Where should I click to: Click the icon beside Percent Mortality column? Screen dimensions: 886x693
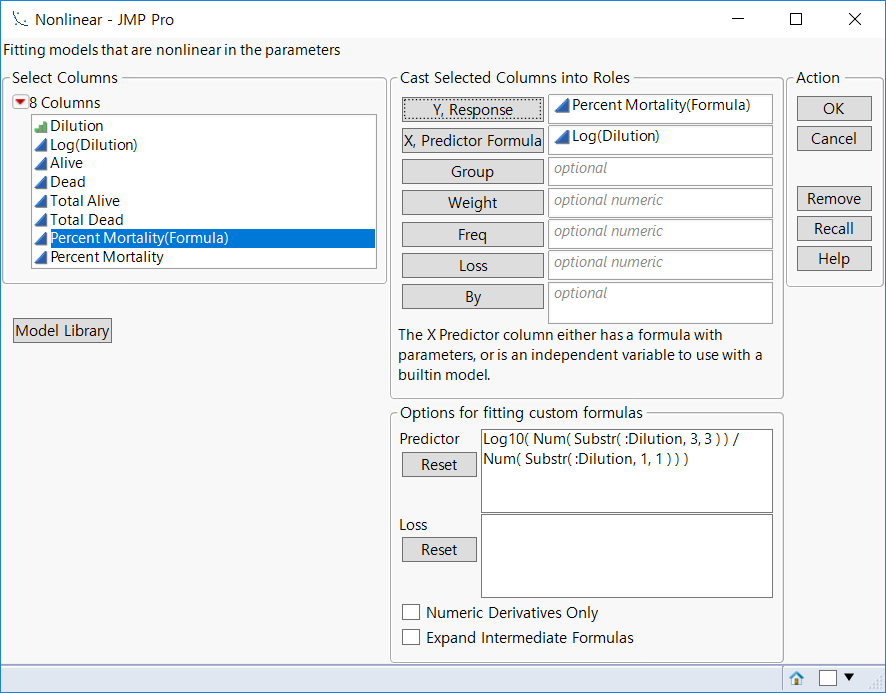click(41, 258)
